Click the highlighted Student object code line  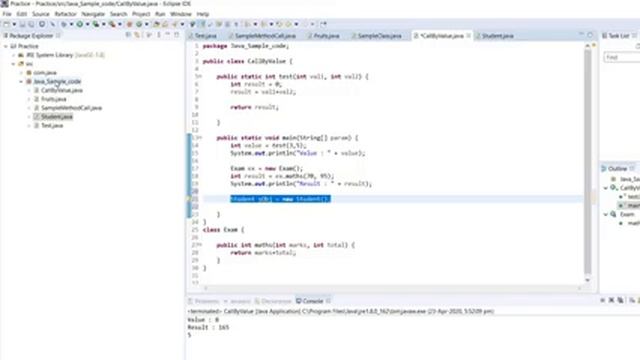(x=280, y=199)
